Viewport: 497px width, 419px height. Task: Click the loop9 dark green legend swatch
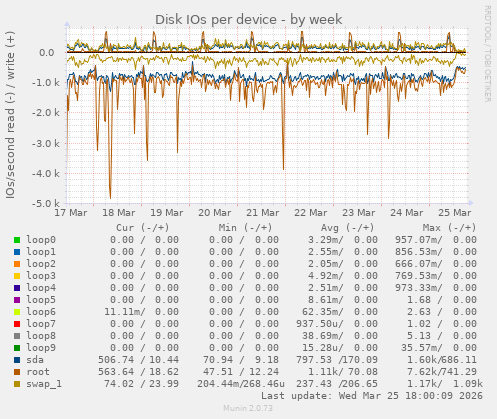pyautogui.click(x=17, y=348)
